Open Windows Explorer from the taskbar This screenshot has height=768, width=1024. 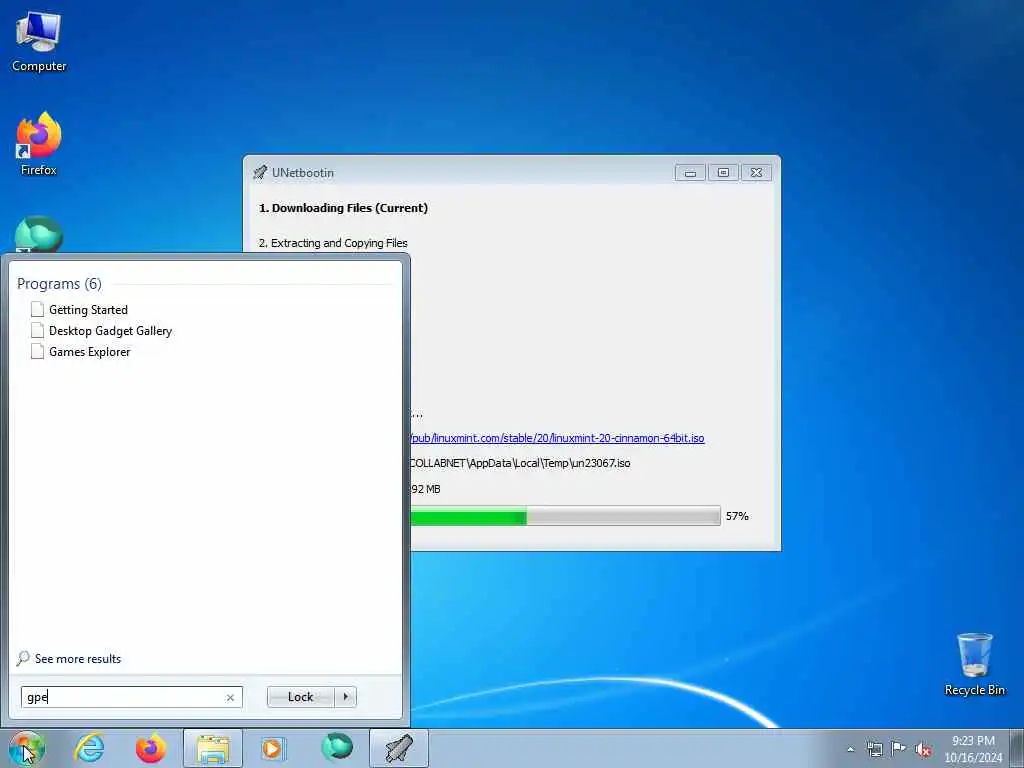coord(213,748)
